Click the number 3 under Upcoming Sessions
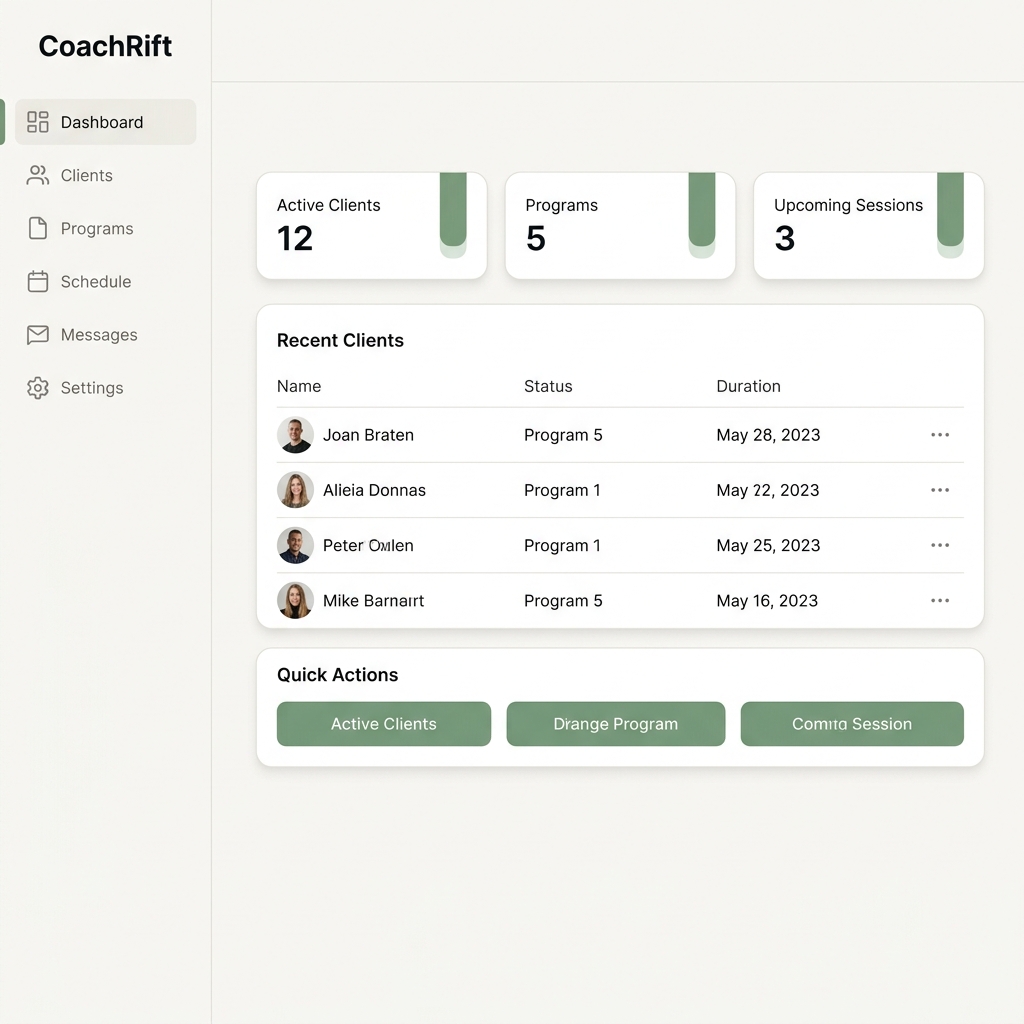This screenshot has width=1024, height=1024. pyautogui.click(x=785, y=238)
